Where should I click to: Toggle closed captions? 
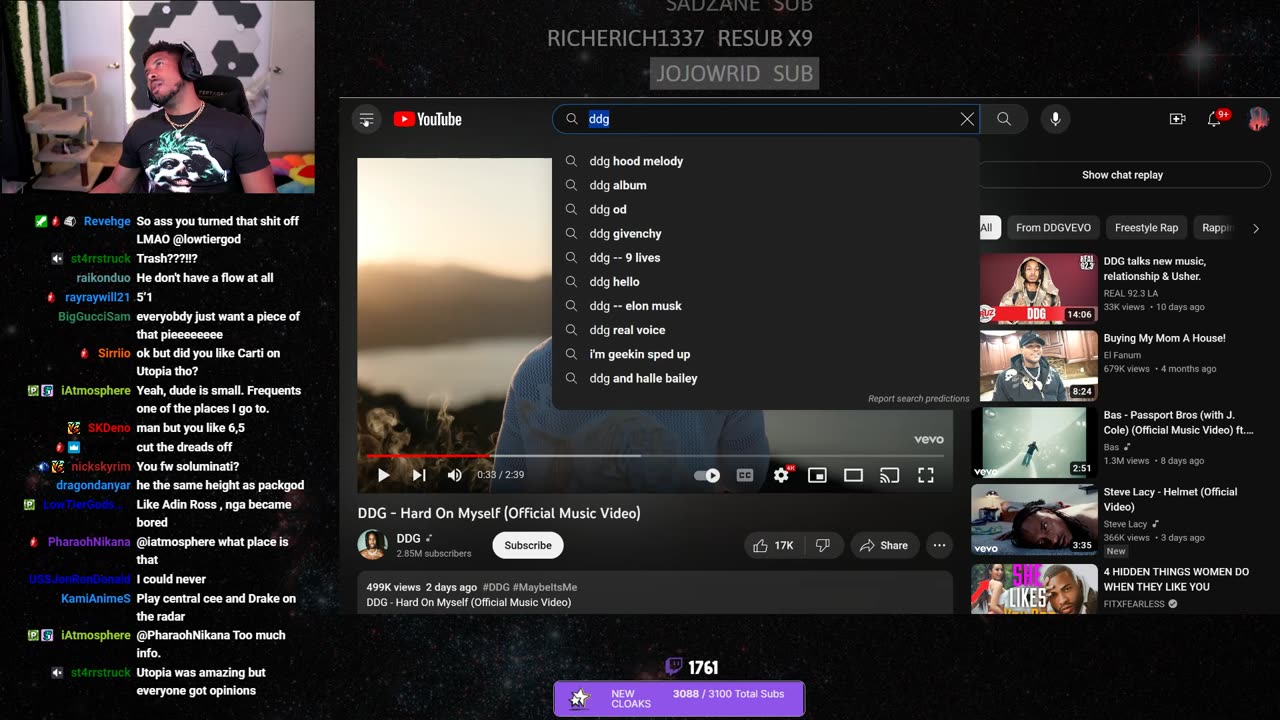tap(745, 475)
